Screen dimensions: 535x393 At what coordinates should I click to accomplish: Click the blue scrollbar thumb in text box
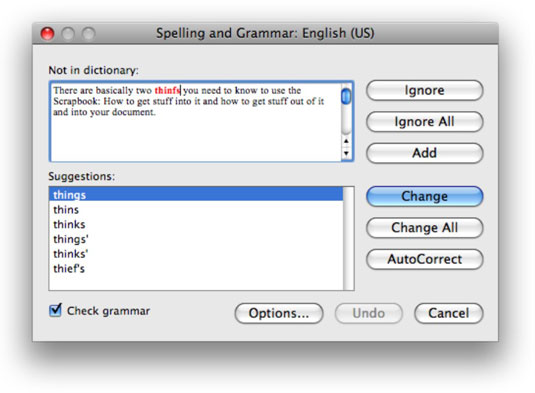point(346,96)
